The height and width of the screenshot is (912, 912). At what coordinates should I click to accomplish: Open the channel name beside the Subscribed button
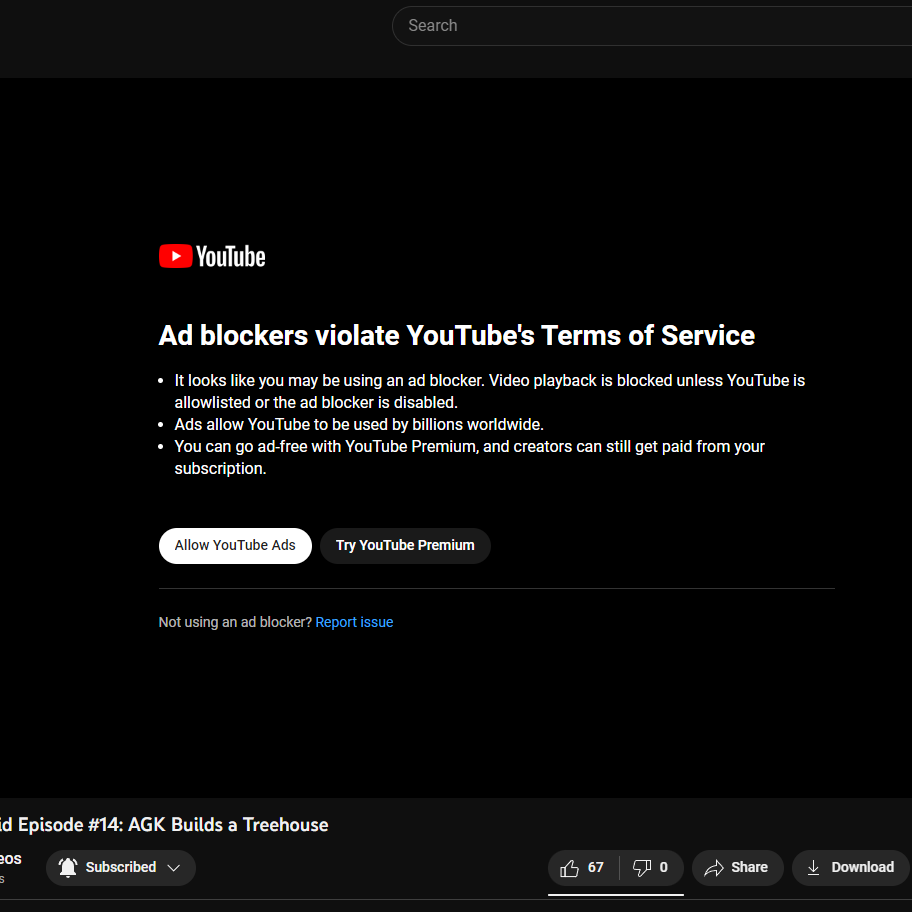point(10,859)
